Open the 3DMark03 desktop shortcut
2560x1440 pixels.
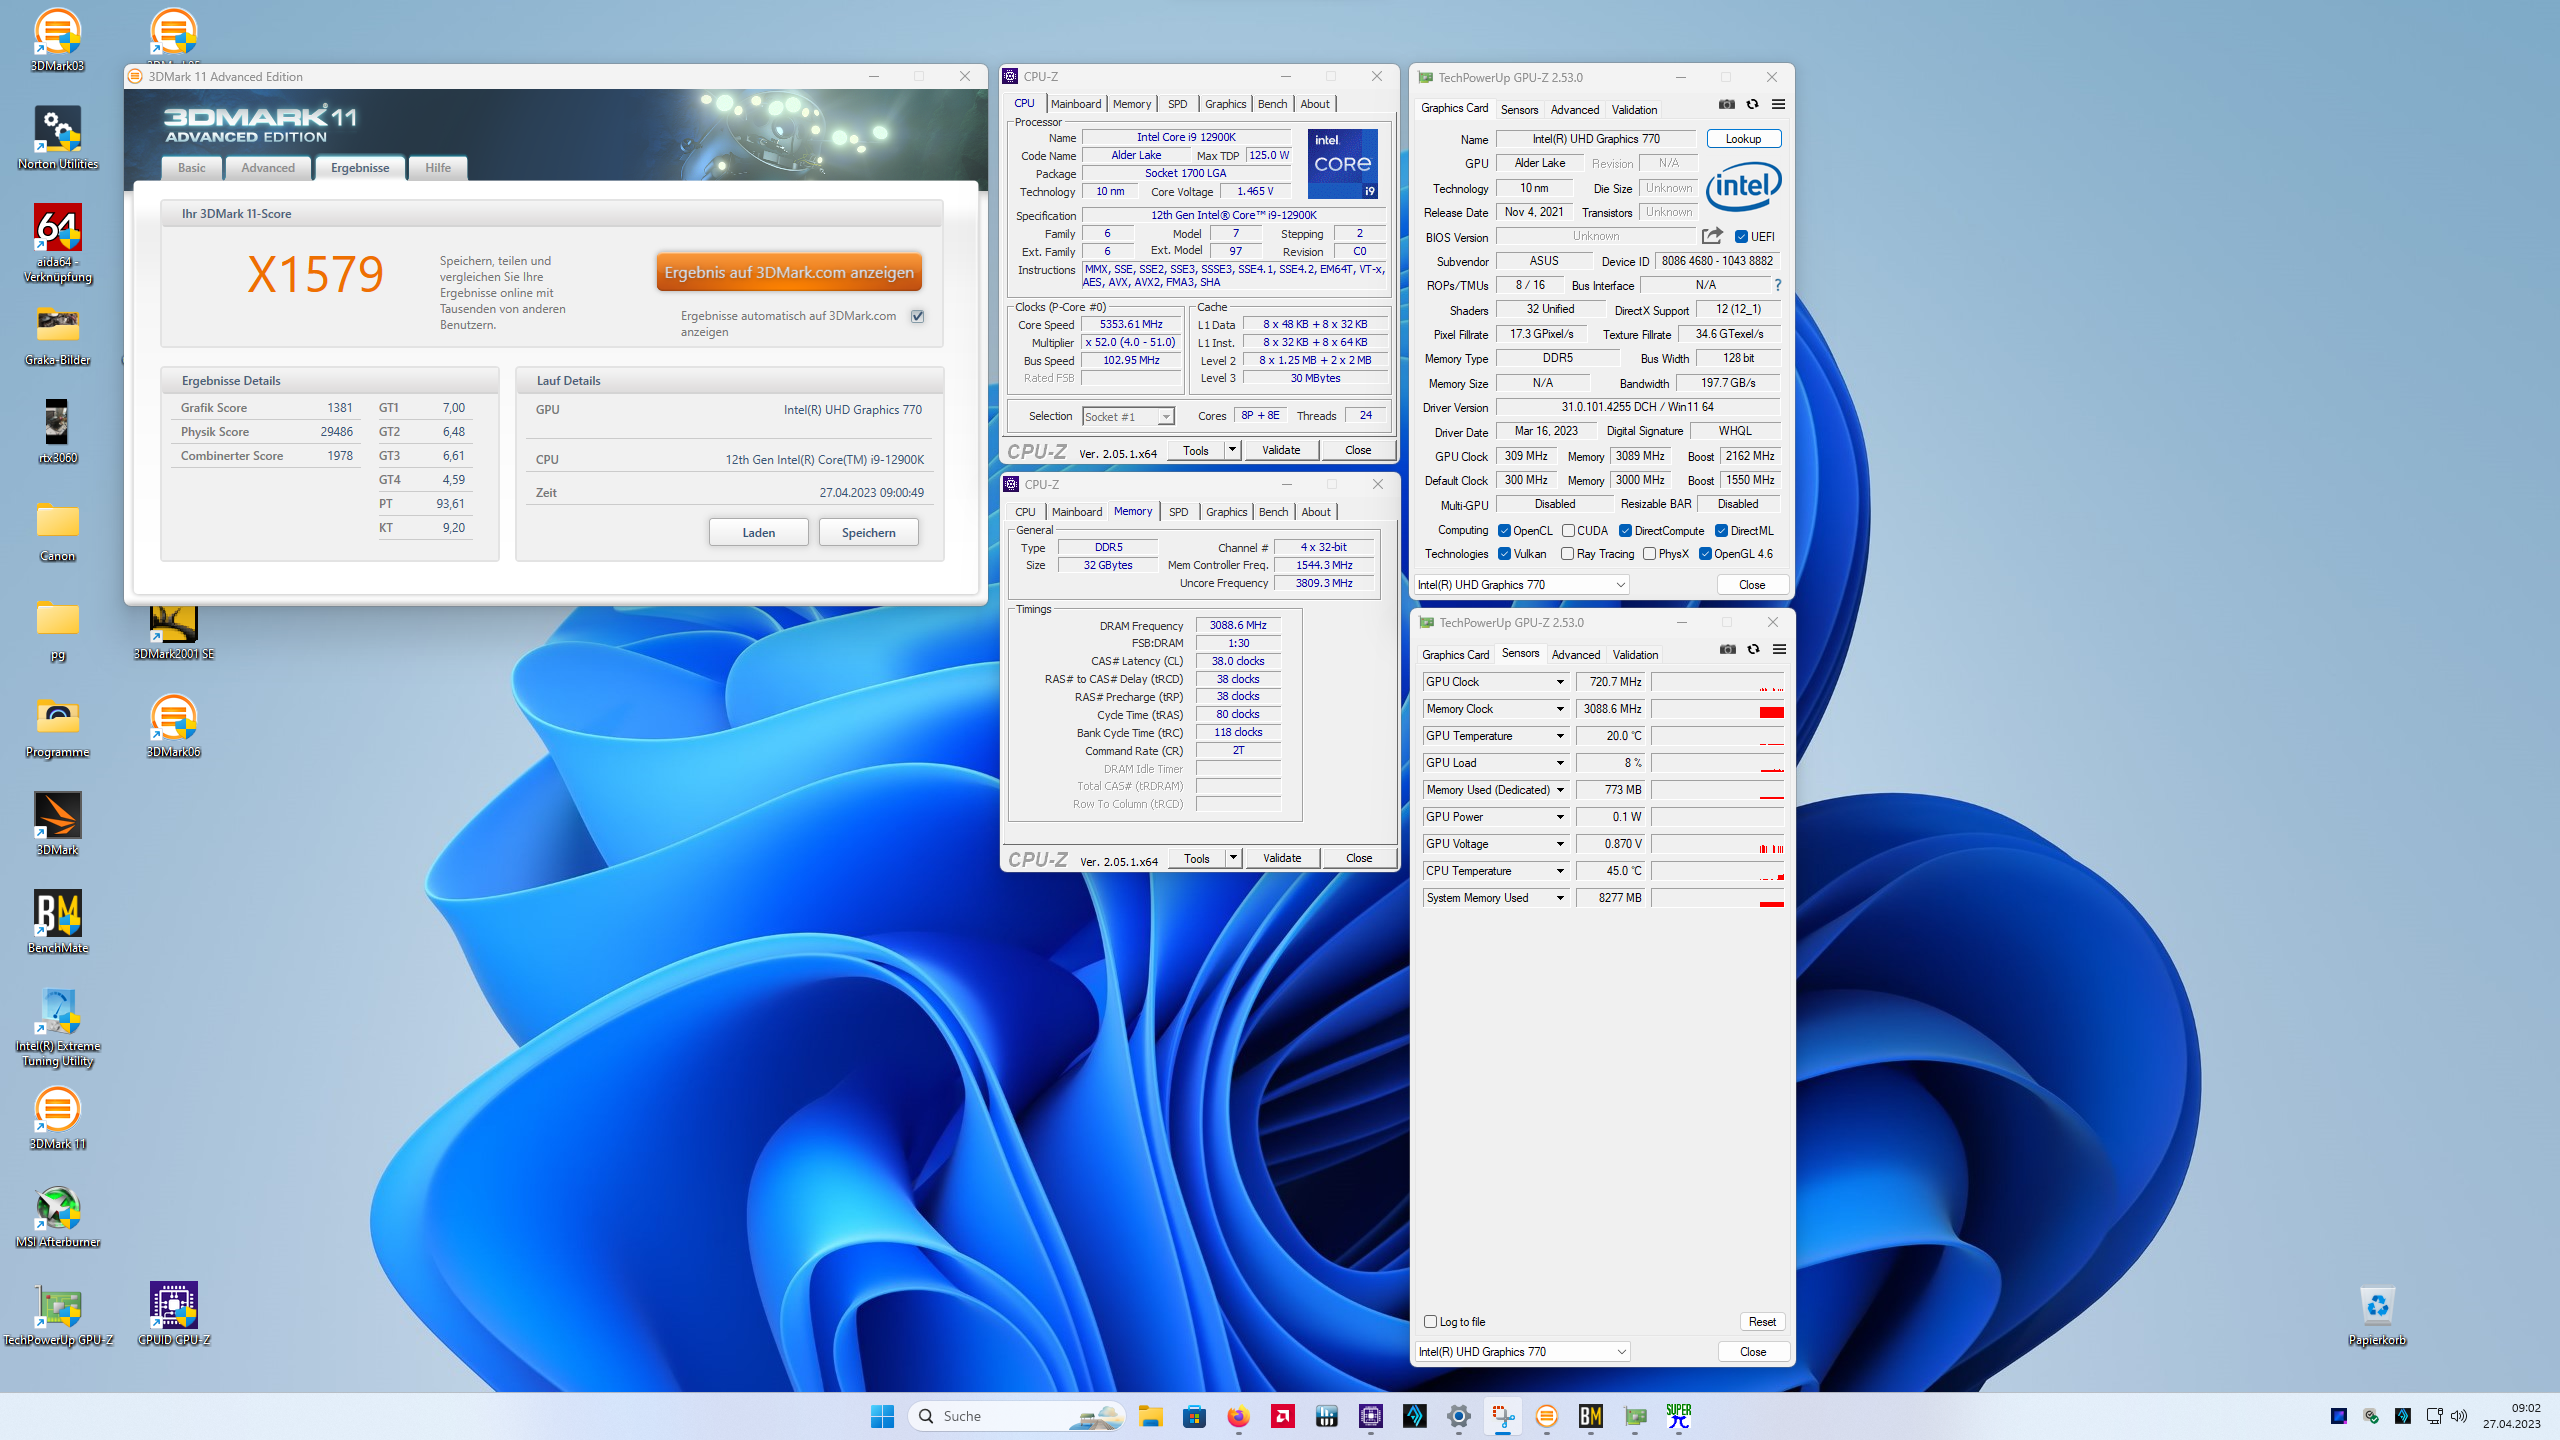[58, 40]
